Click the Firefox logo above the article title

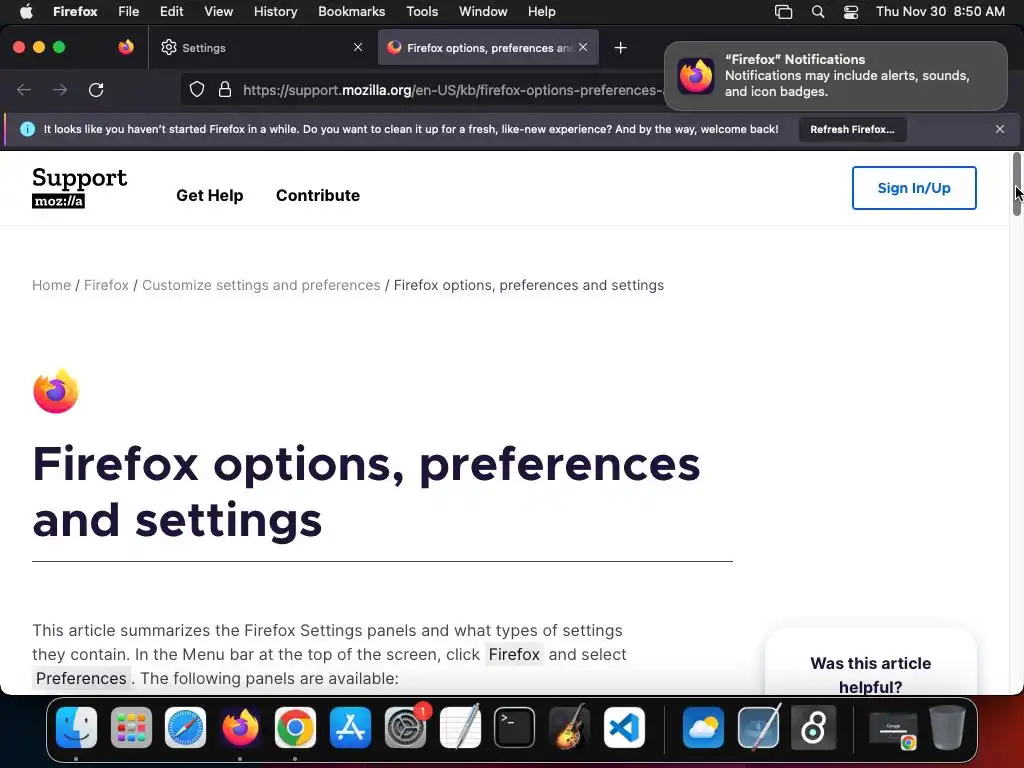click(56, 391)
